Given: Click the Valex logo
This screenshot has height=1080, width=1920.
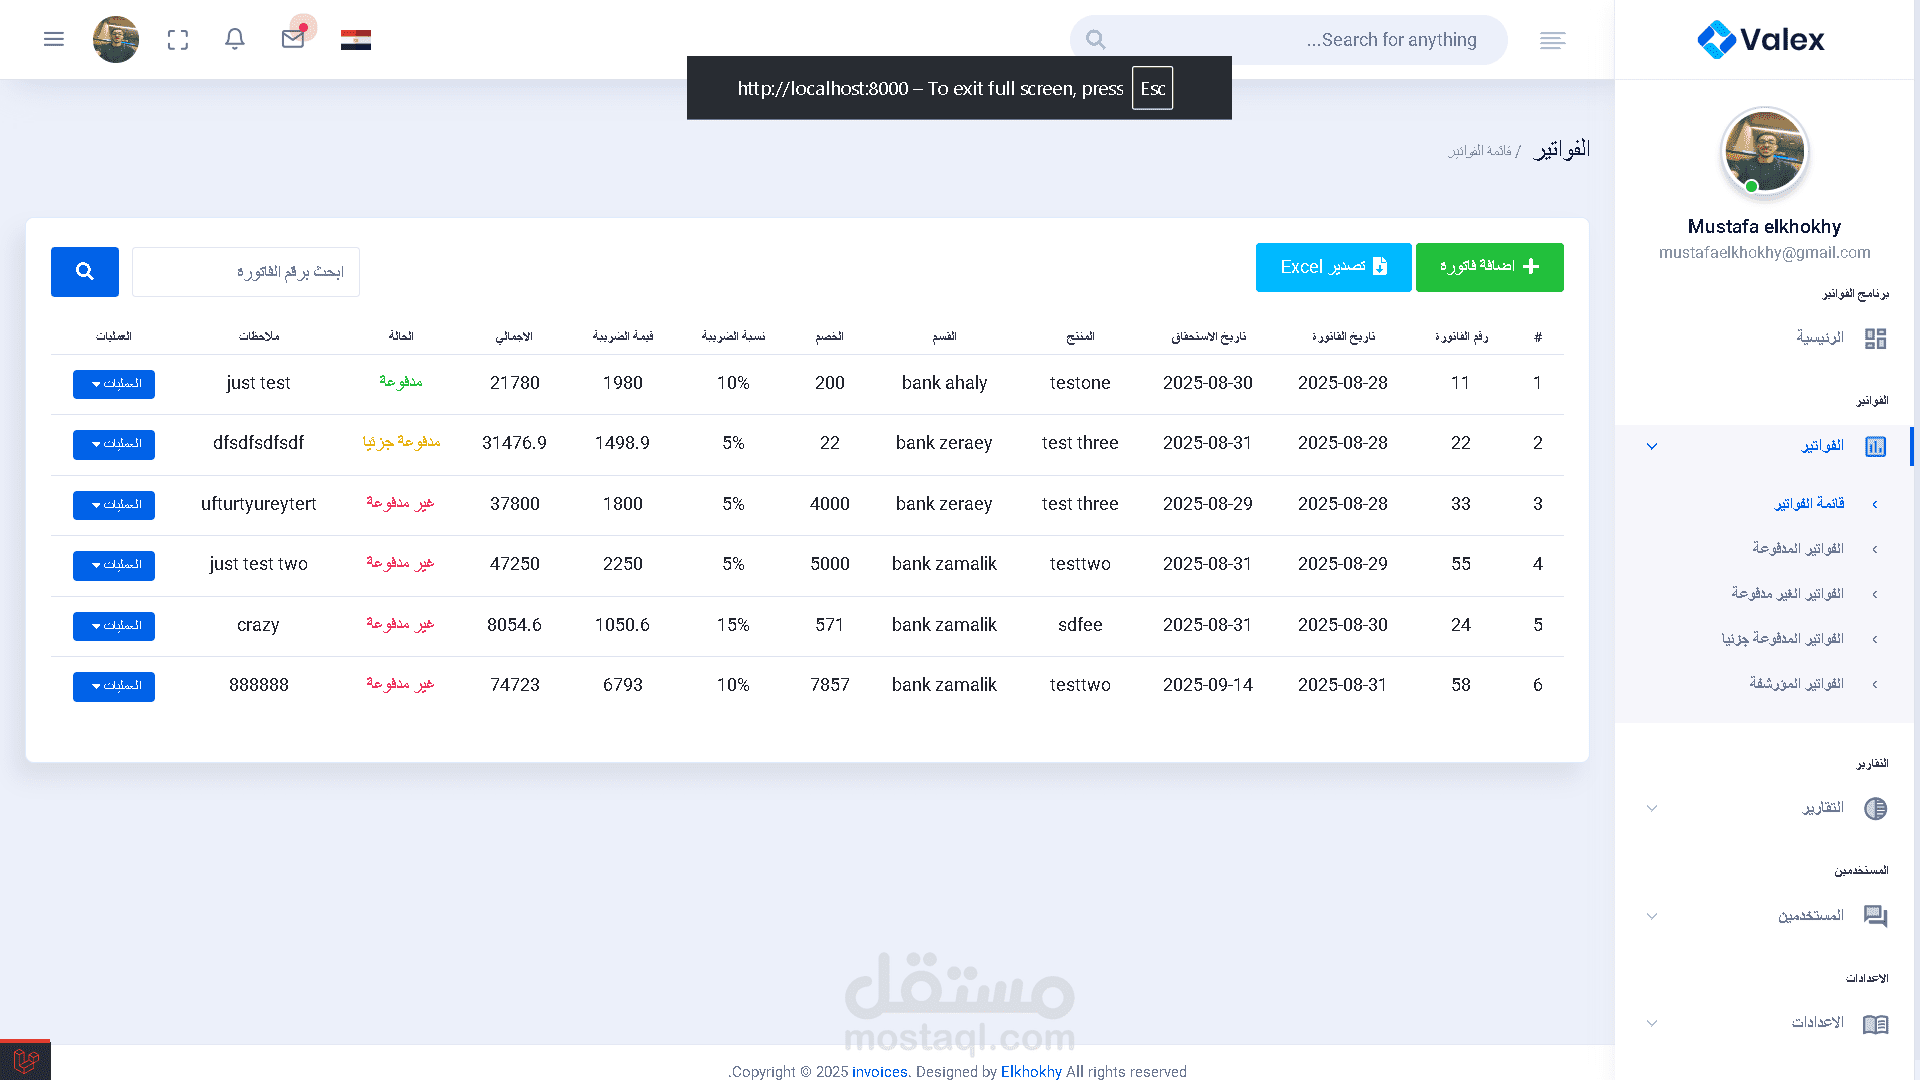Looking at the screenshot, I should pyautogui.click(x=1761, y=40).
